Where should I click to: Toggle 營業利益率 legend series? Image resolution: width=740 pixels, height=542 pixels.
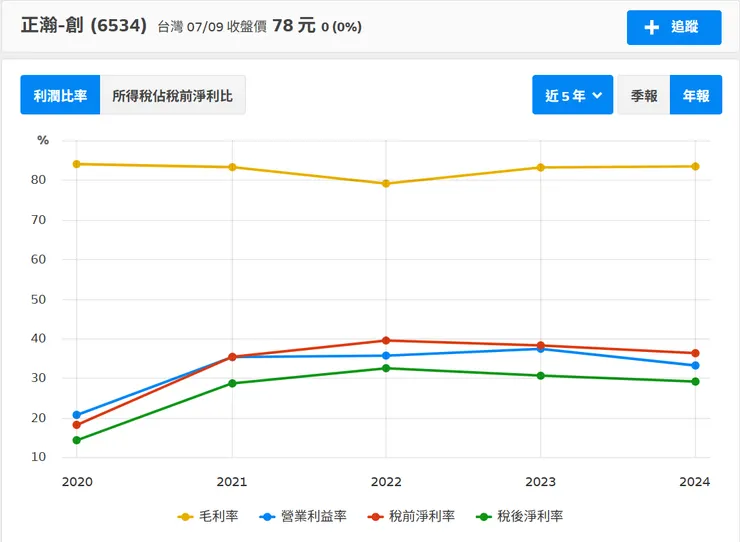(303, 517)
